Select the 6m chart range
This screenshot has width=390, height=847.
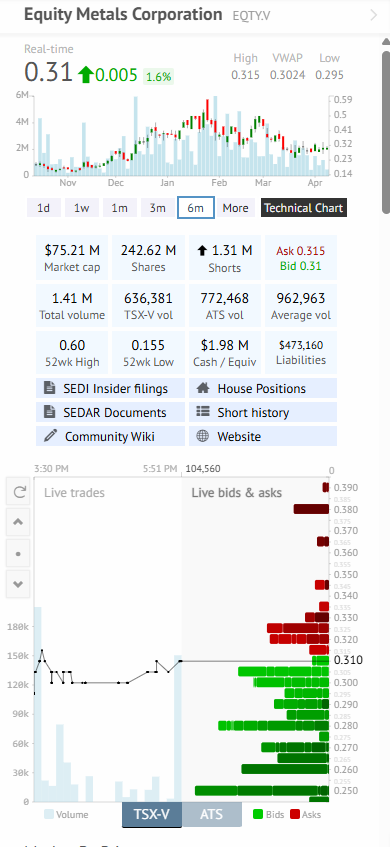tap(196, 208)
